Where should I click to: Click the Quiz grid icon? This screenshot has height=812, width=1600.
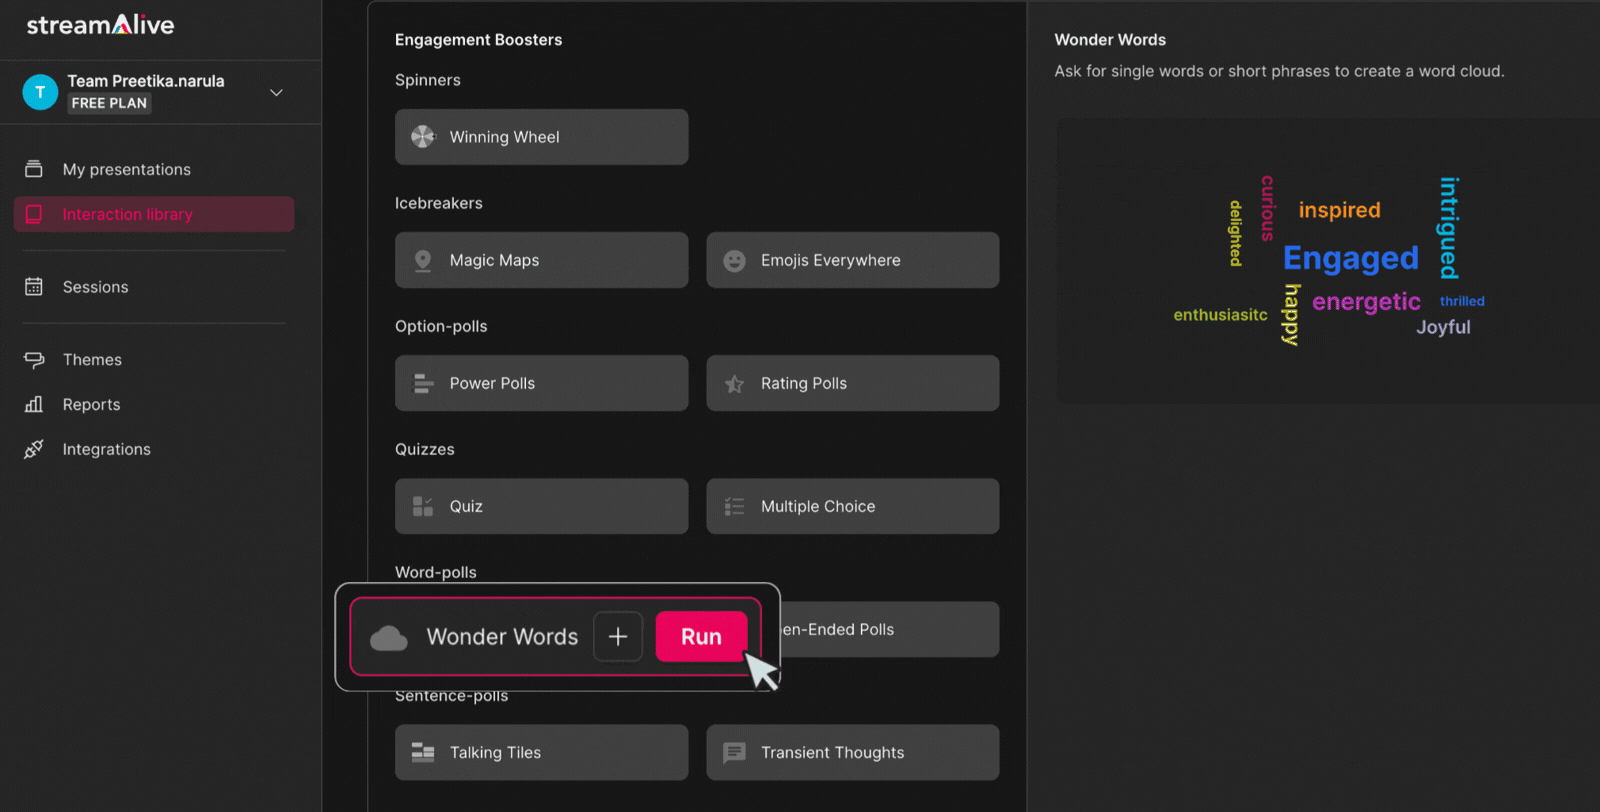point(423,506)
